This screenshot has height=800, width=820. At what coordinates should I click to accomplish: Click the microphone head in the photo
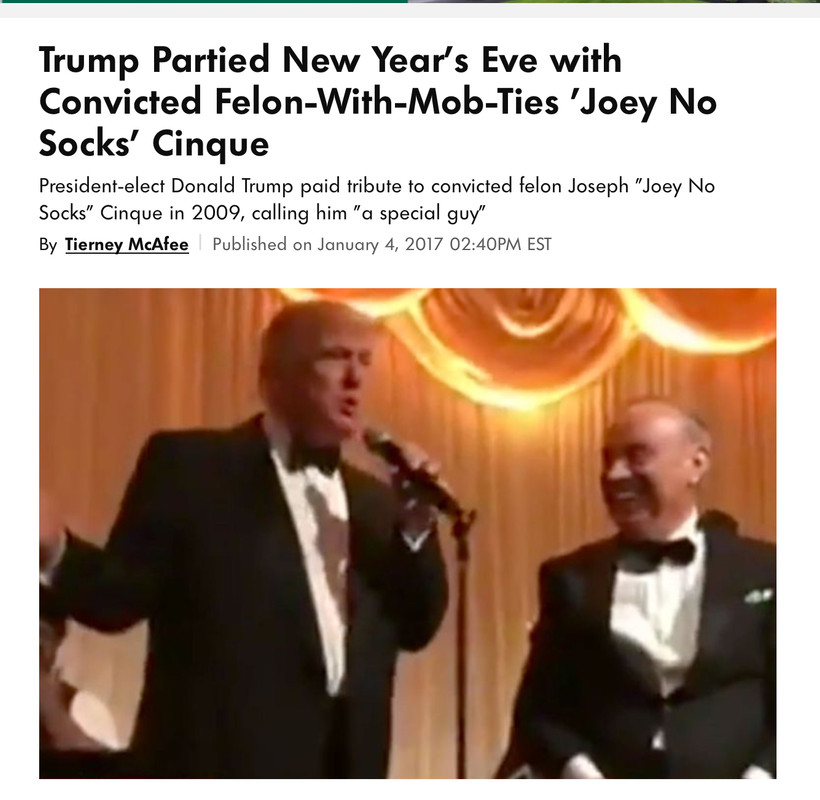[379, 443]
